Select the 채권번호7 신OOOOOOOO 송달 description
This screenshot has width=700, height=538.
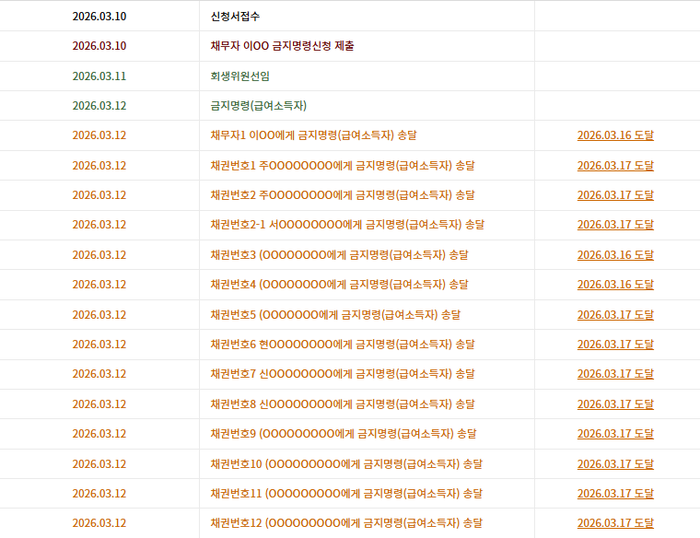coord(342,374)
